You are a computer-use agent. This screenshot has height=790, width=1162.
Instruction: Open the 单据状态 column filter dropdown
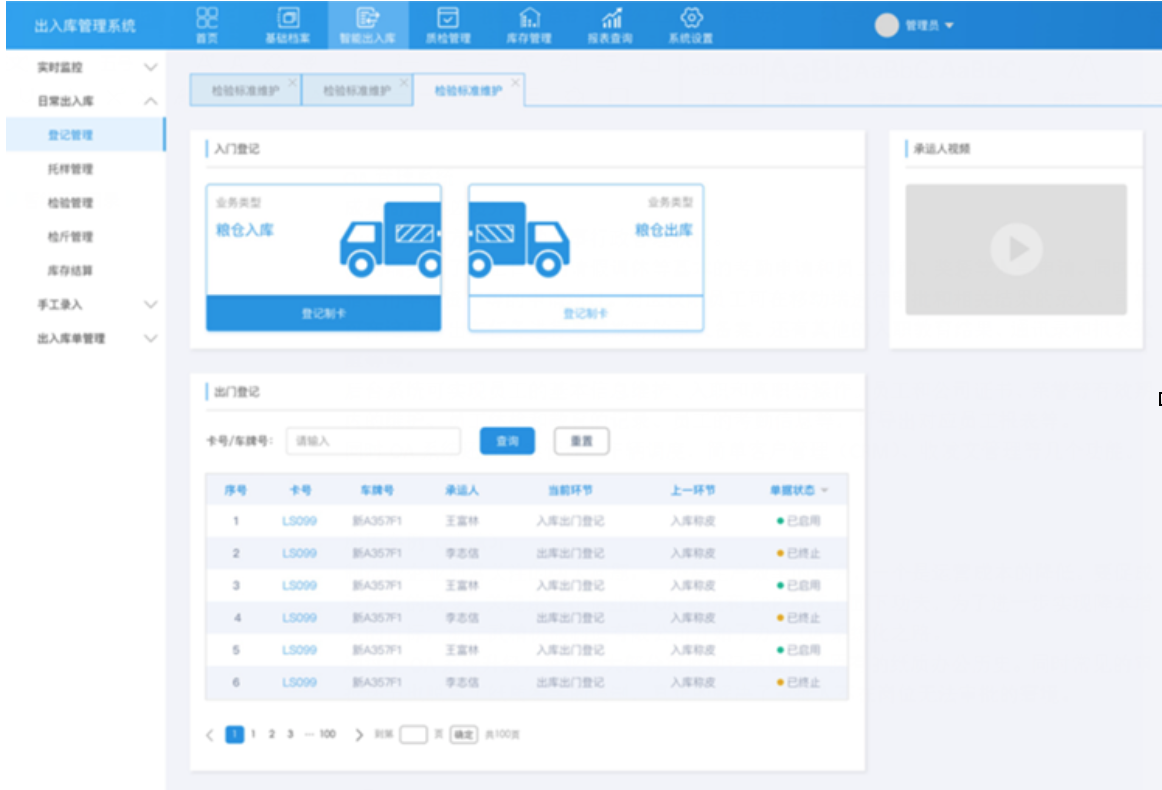(825, 491)
